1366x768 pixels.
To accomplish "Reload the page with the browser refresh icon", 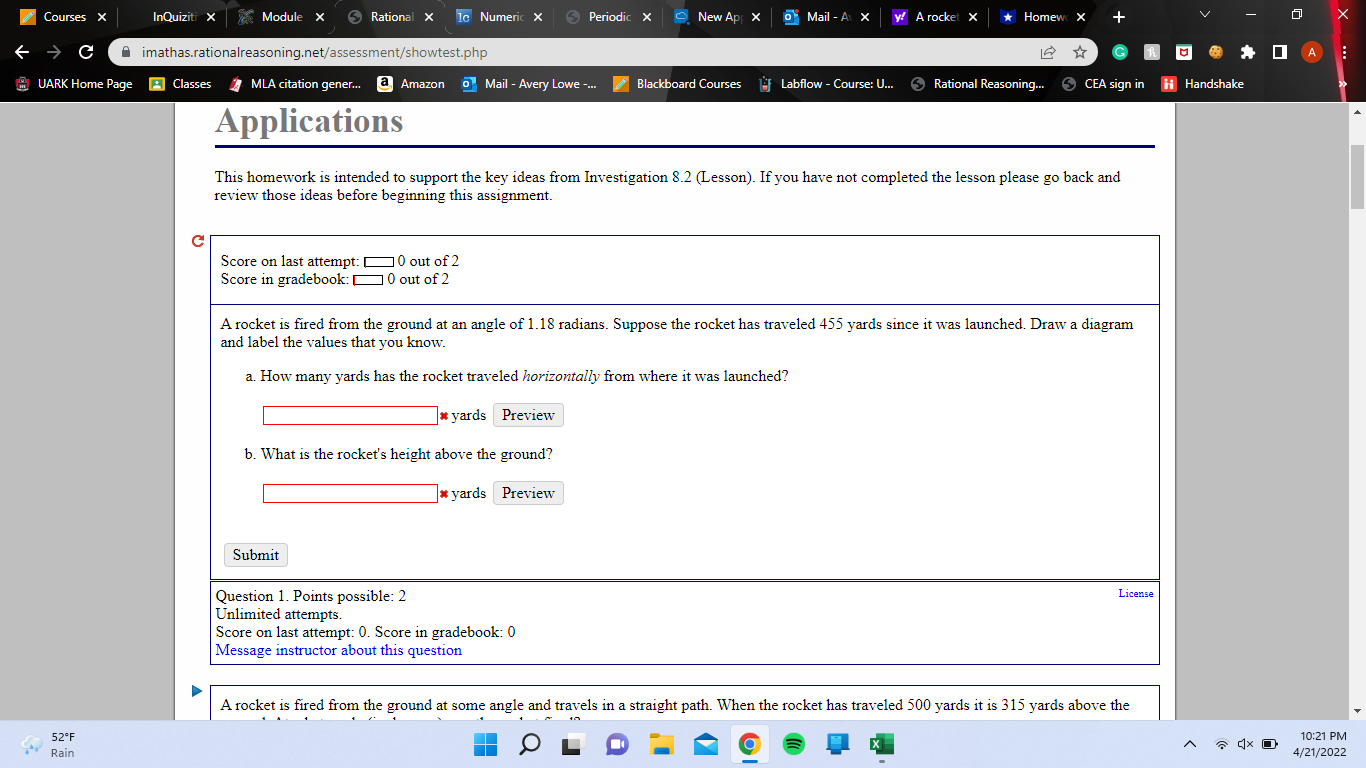I will point(86,52).
